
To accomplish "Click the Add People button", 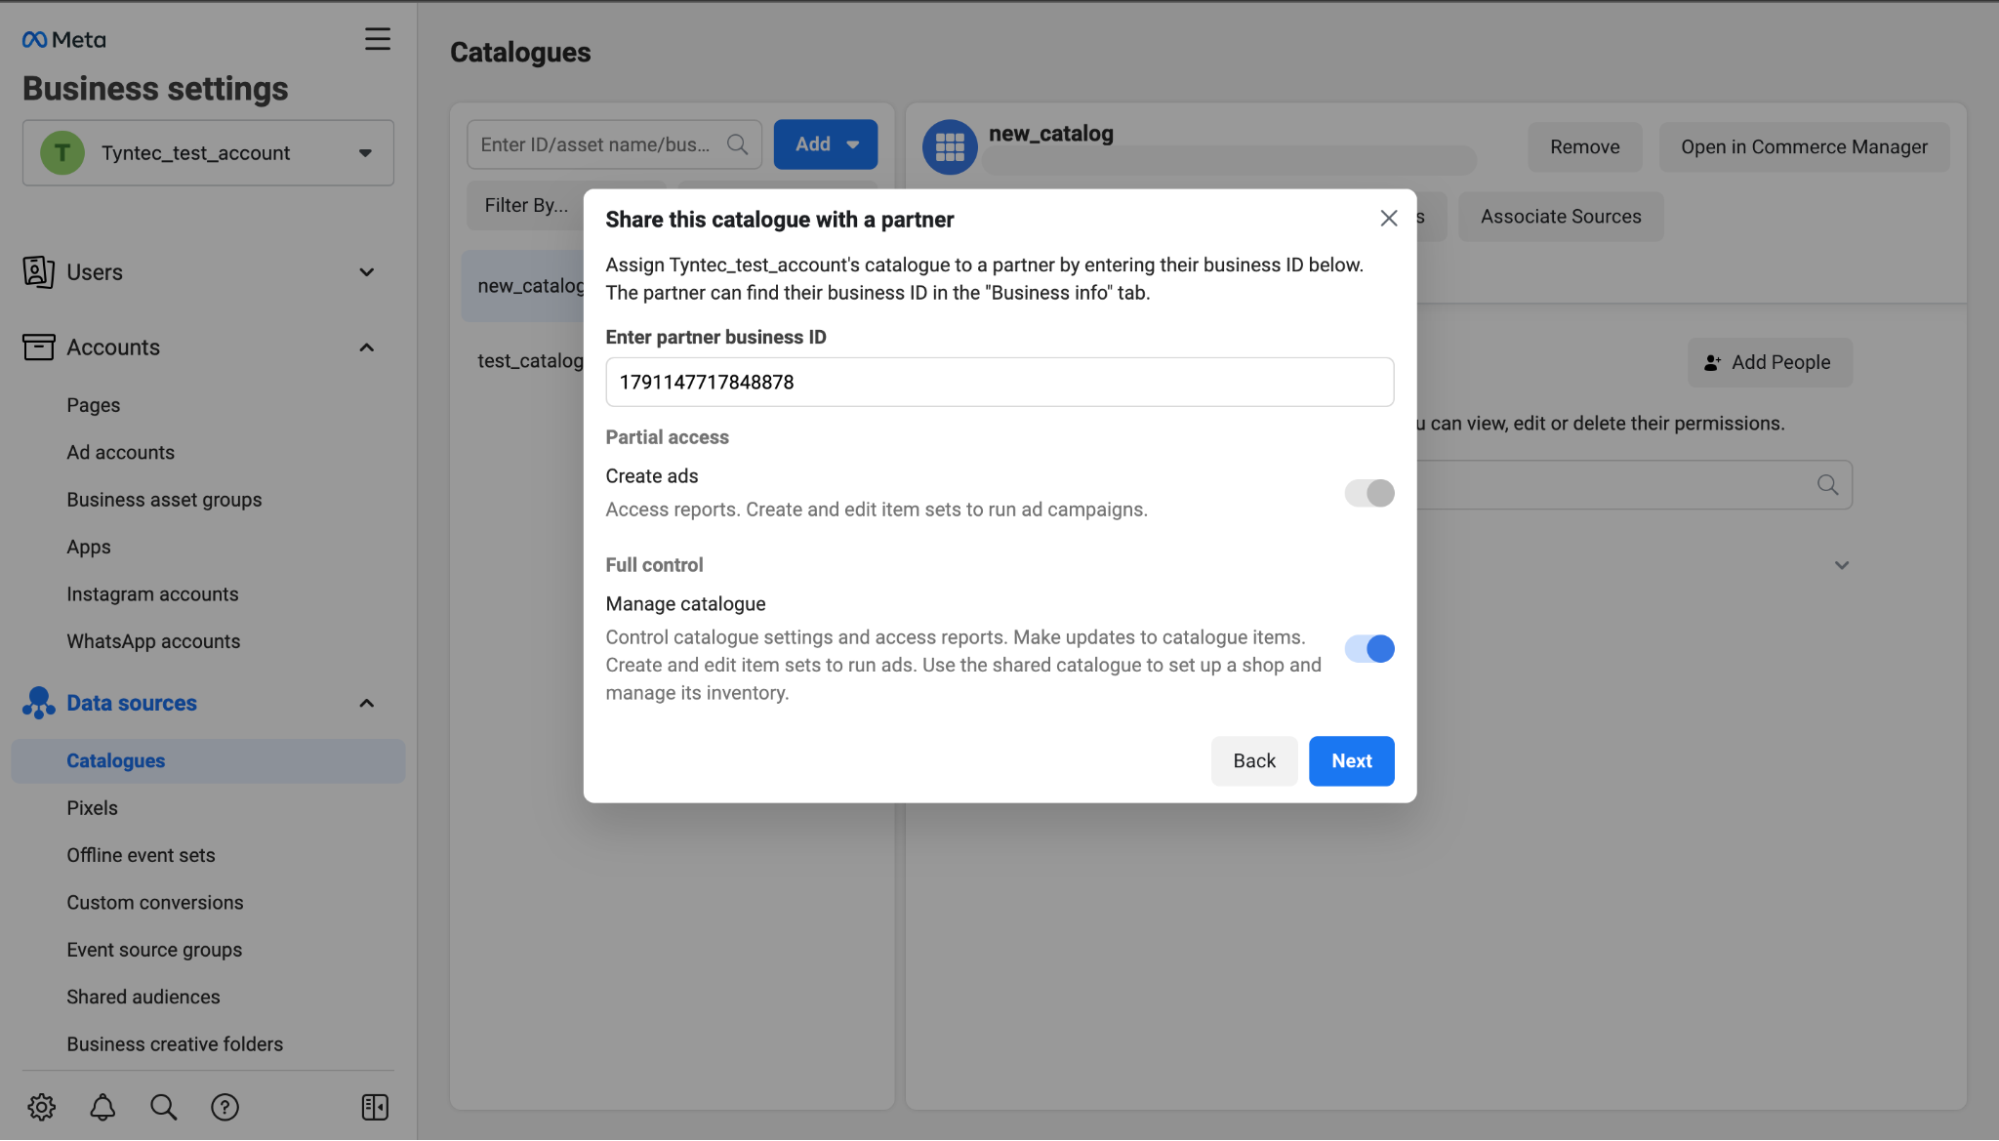I will (x=1769, y=362).
